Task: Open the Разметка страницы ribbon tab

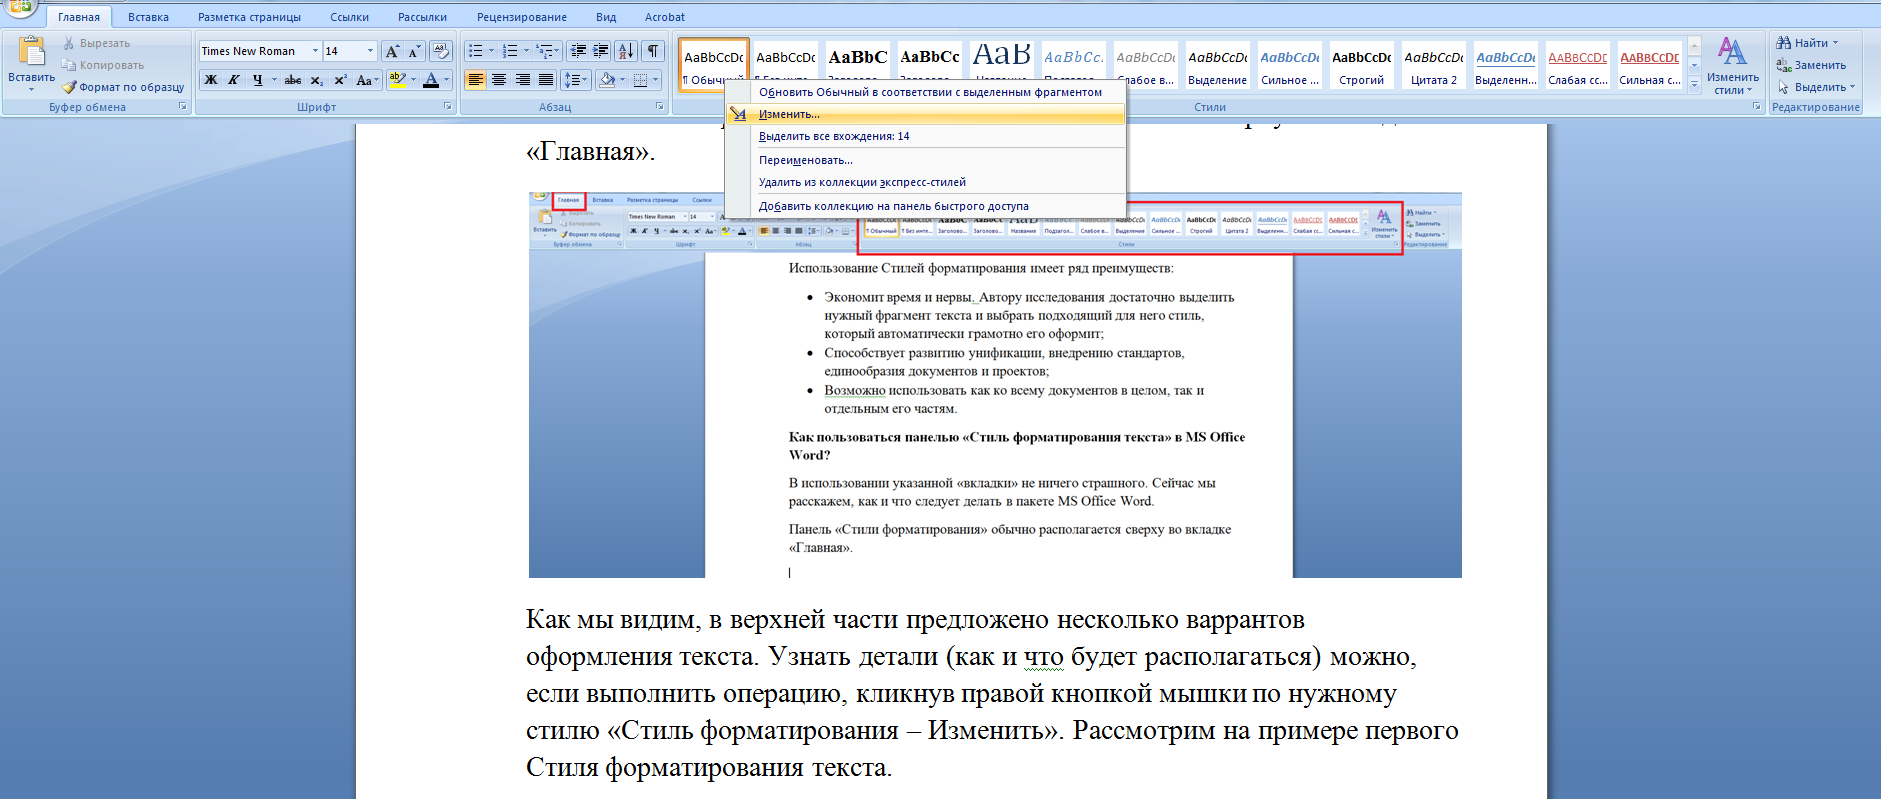Action: coord(249,17)
